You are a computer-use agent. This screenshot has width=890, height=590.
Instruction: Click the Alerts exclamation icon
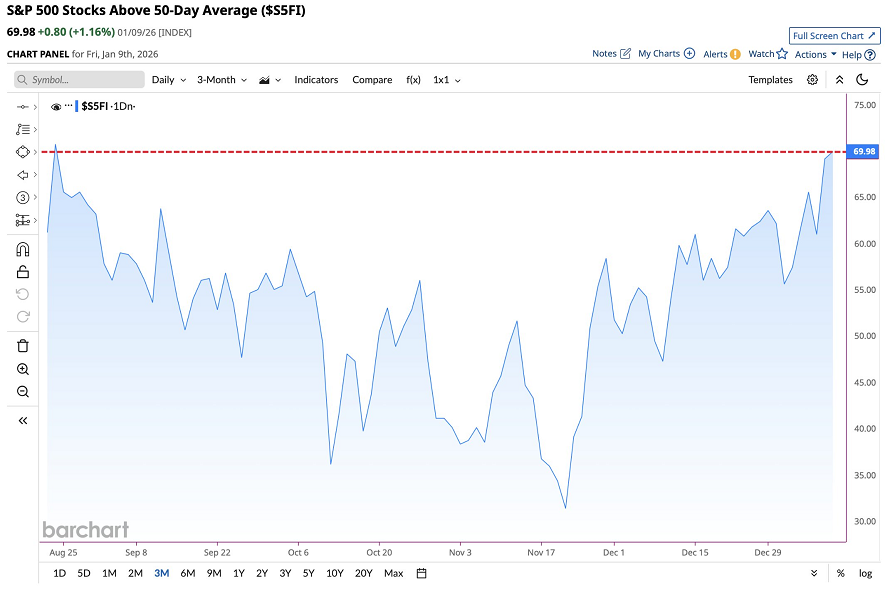[x=735, y=55]
